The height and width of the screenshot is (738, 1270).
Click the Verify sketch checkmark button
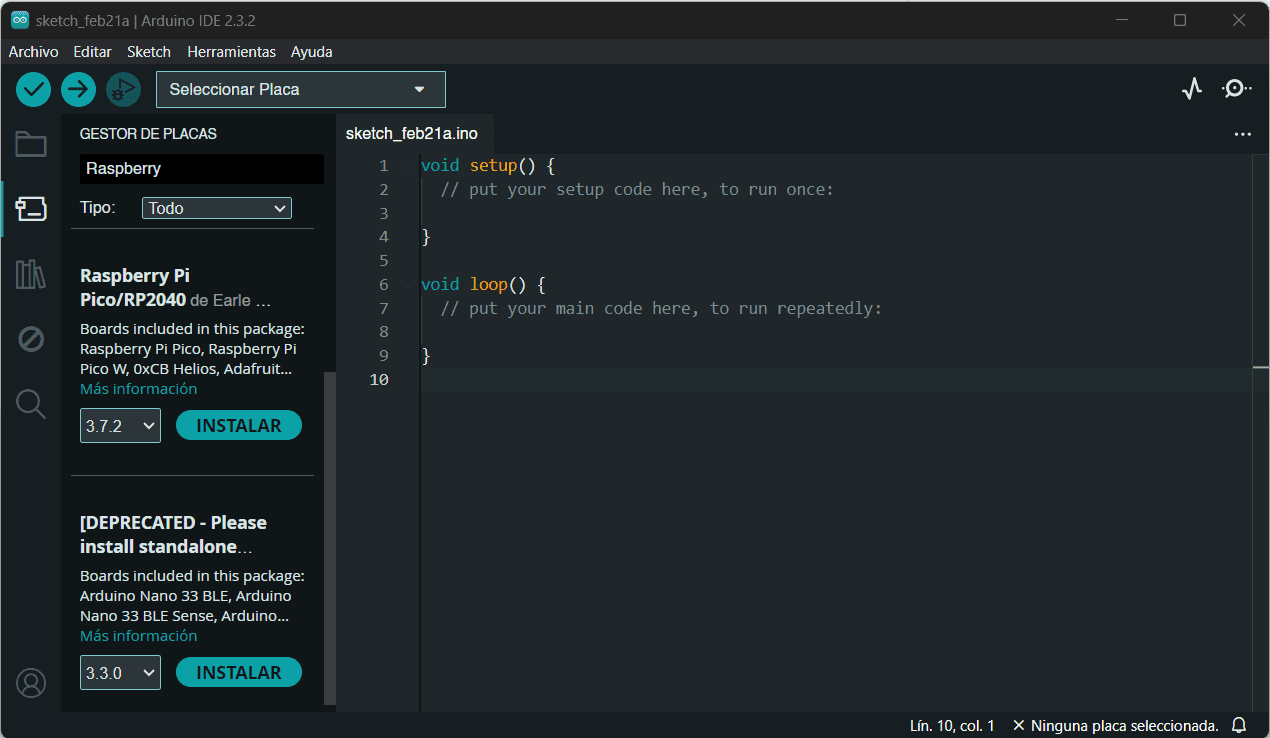tap(33, 89)
